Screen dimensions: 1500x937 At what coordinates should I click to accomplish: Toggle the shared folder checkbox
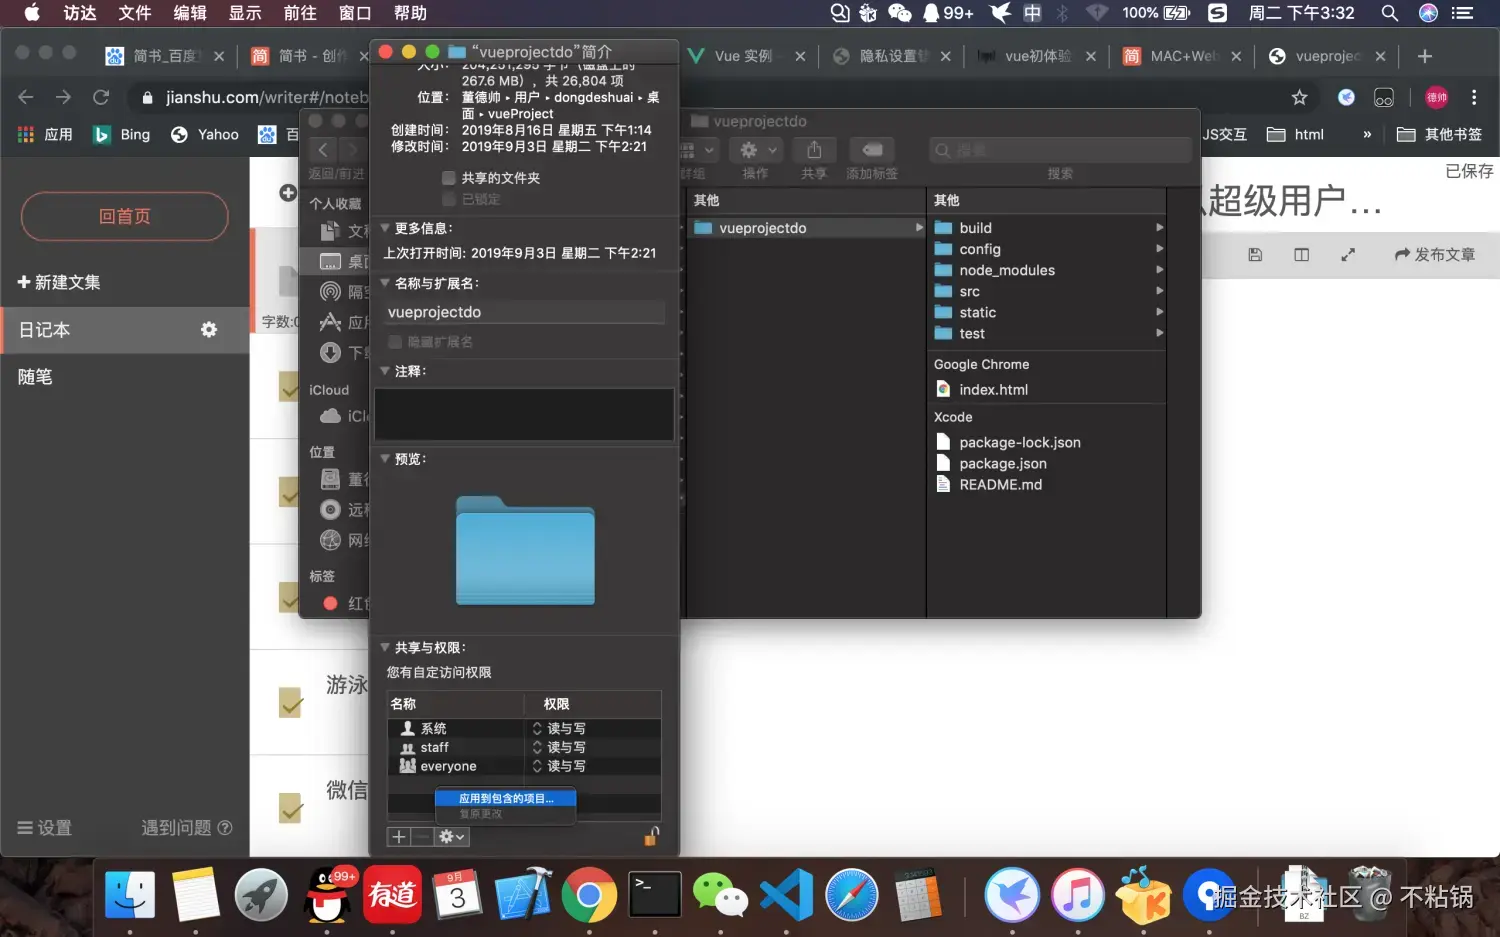[x=449, y=178]
